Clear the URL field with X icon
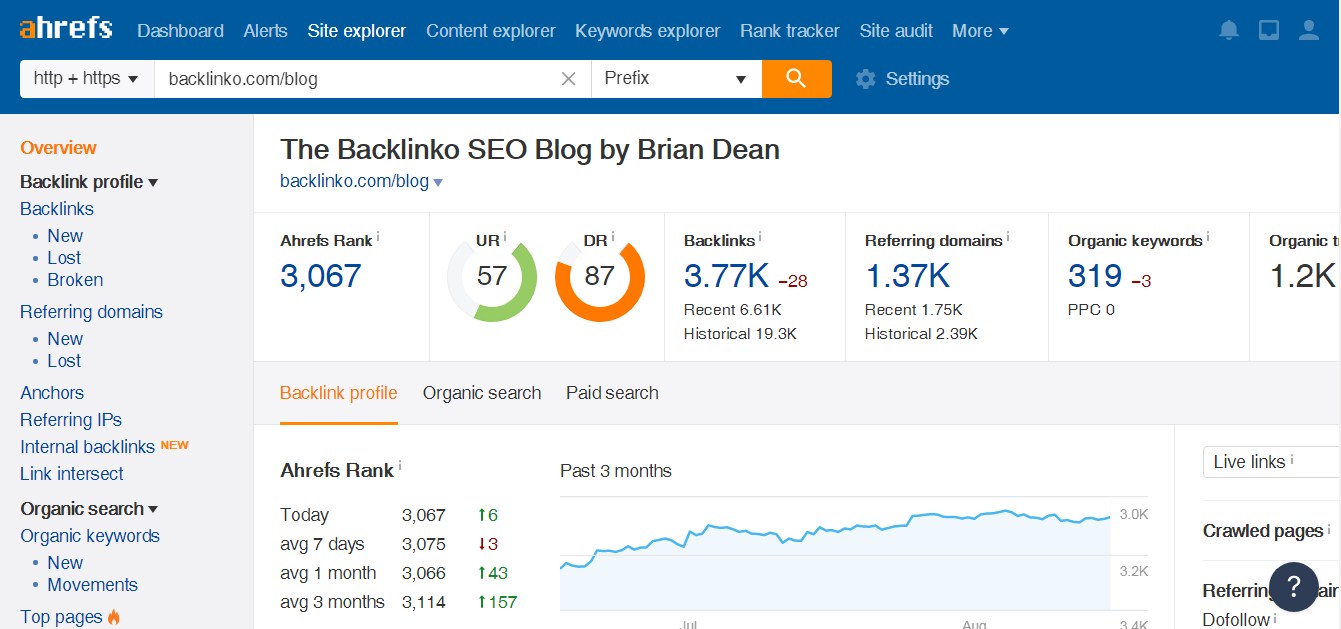 [x=569, y=79]
